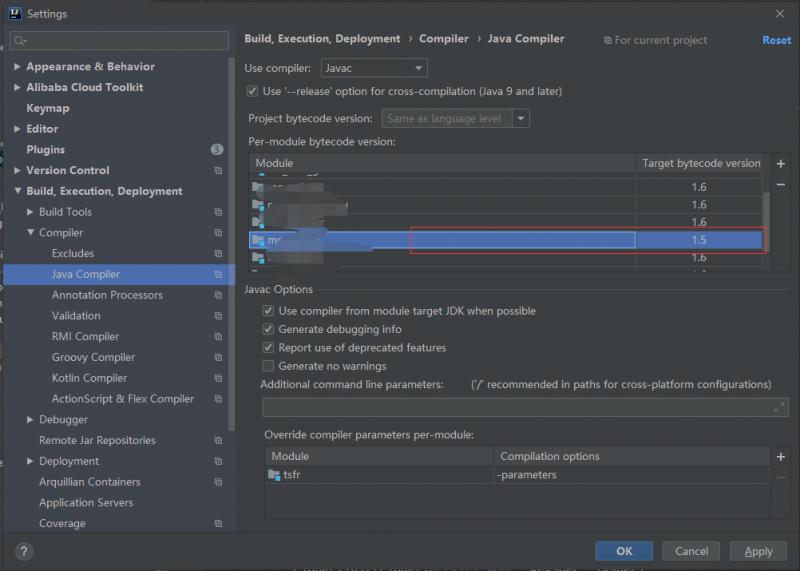Remove selected module from bytecode table
This screenshot has height=571, width=800.
point(781,185)
